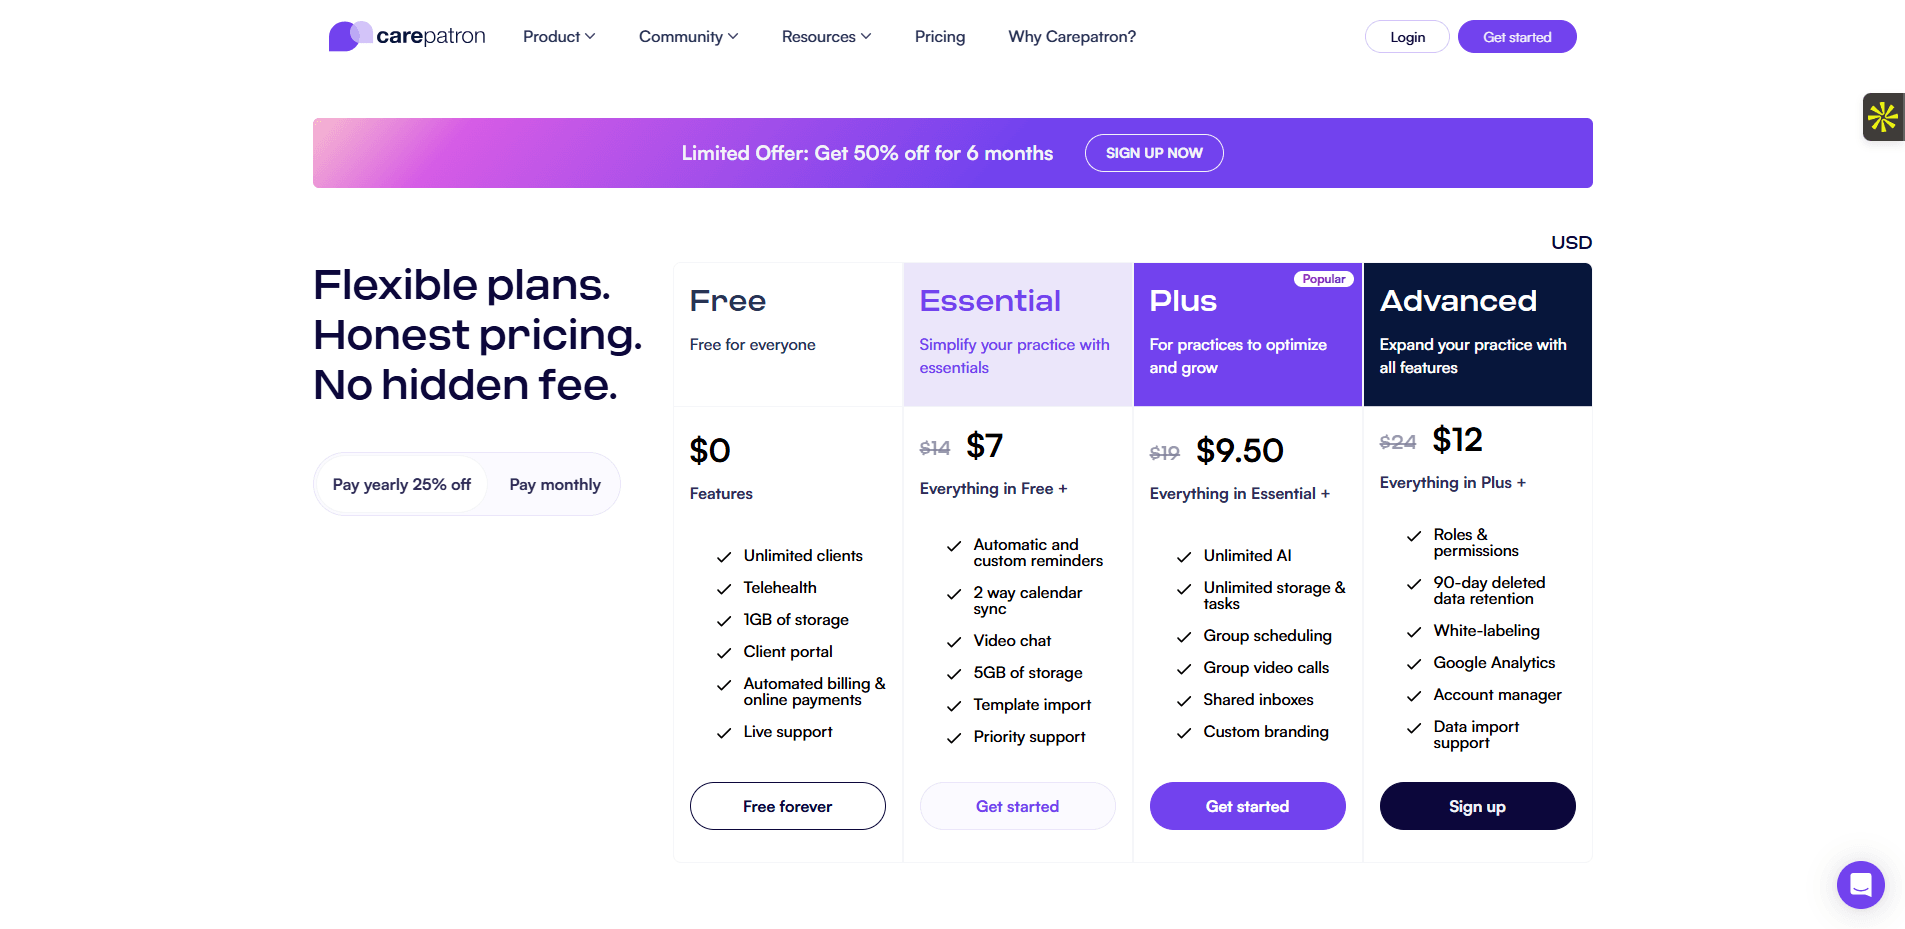Screen dimensions: 1905x929
Task: Click checkmark icon next to Video chat
Action: tap(954, 642)
